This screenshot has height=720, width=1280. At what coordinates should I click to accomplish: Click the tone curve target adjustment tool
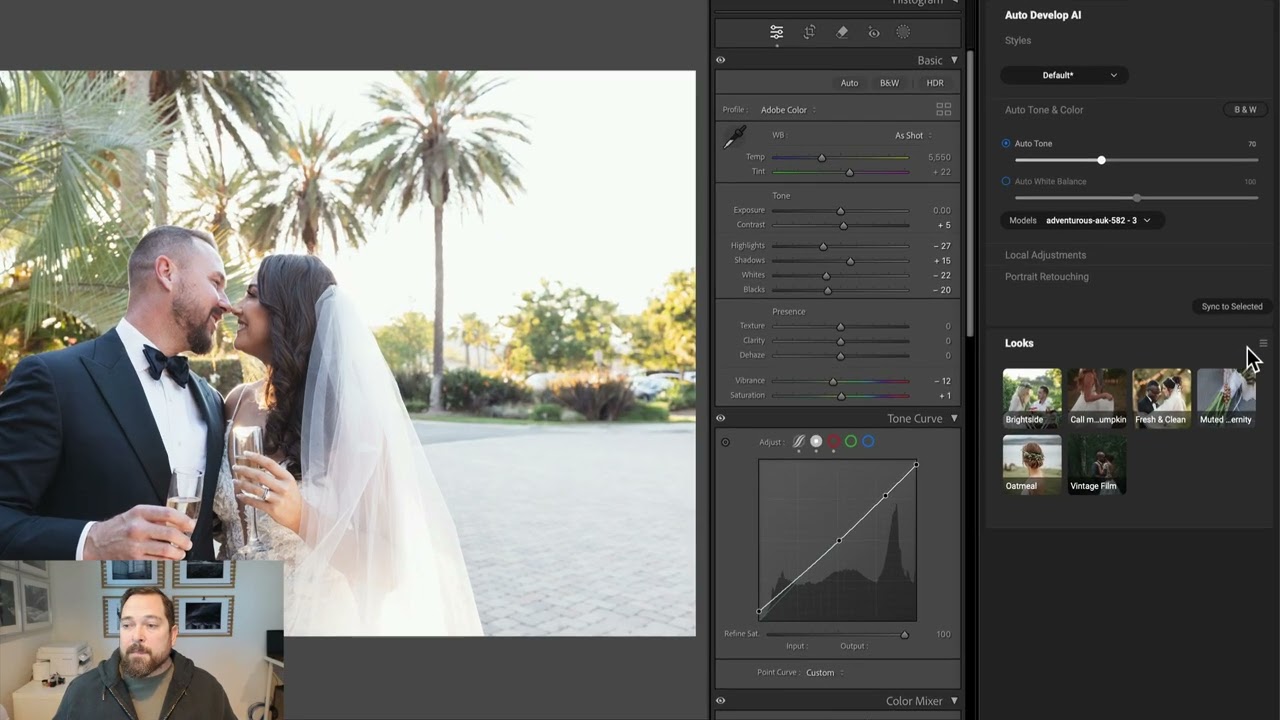[x=725, y=442]
